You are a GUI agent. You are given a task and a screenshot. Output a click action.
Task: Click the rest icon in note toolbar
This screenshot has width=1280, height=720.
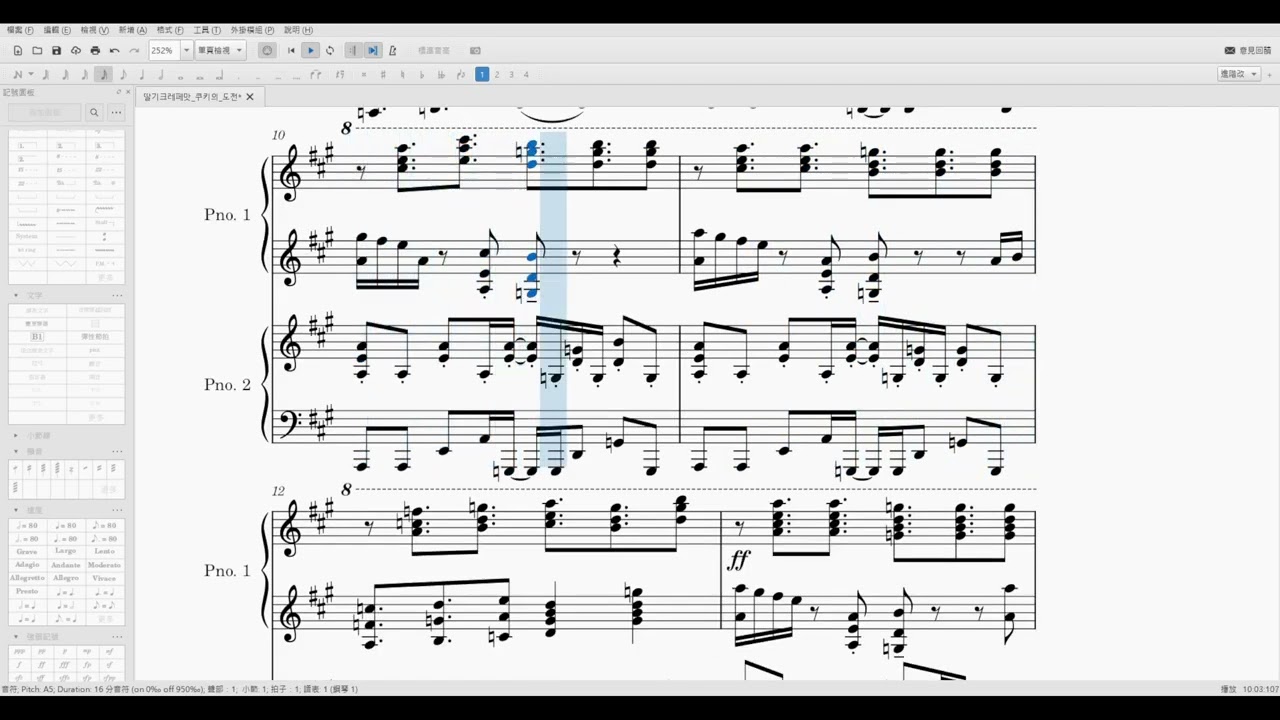click(x=341, y=74)
